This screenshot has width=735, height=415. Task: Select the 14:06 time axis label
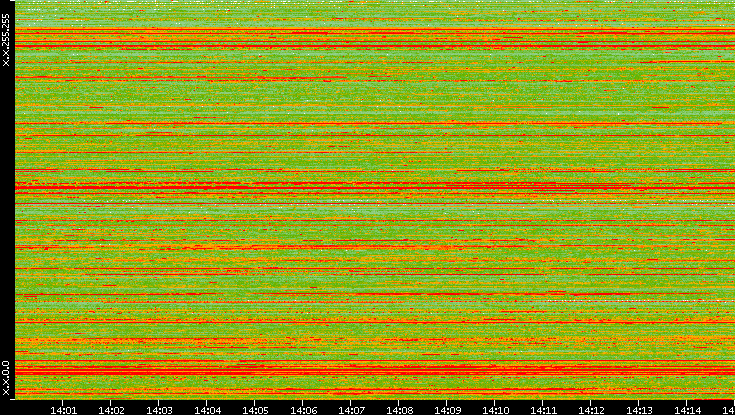coord(303,410)
